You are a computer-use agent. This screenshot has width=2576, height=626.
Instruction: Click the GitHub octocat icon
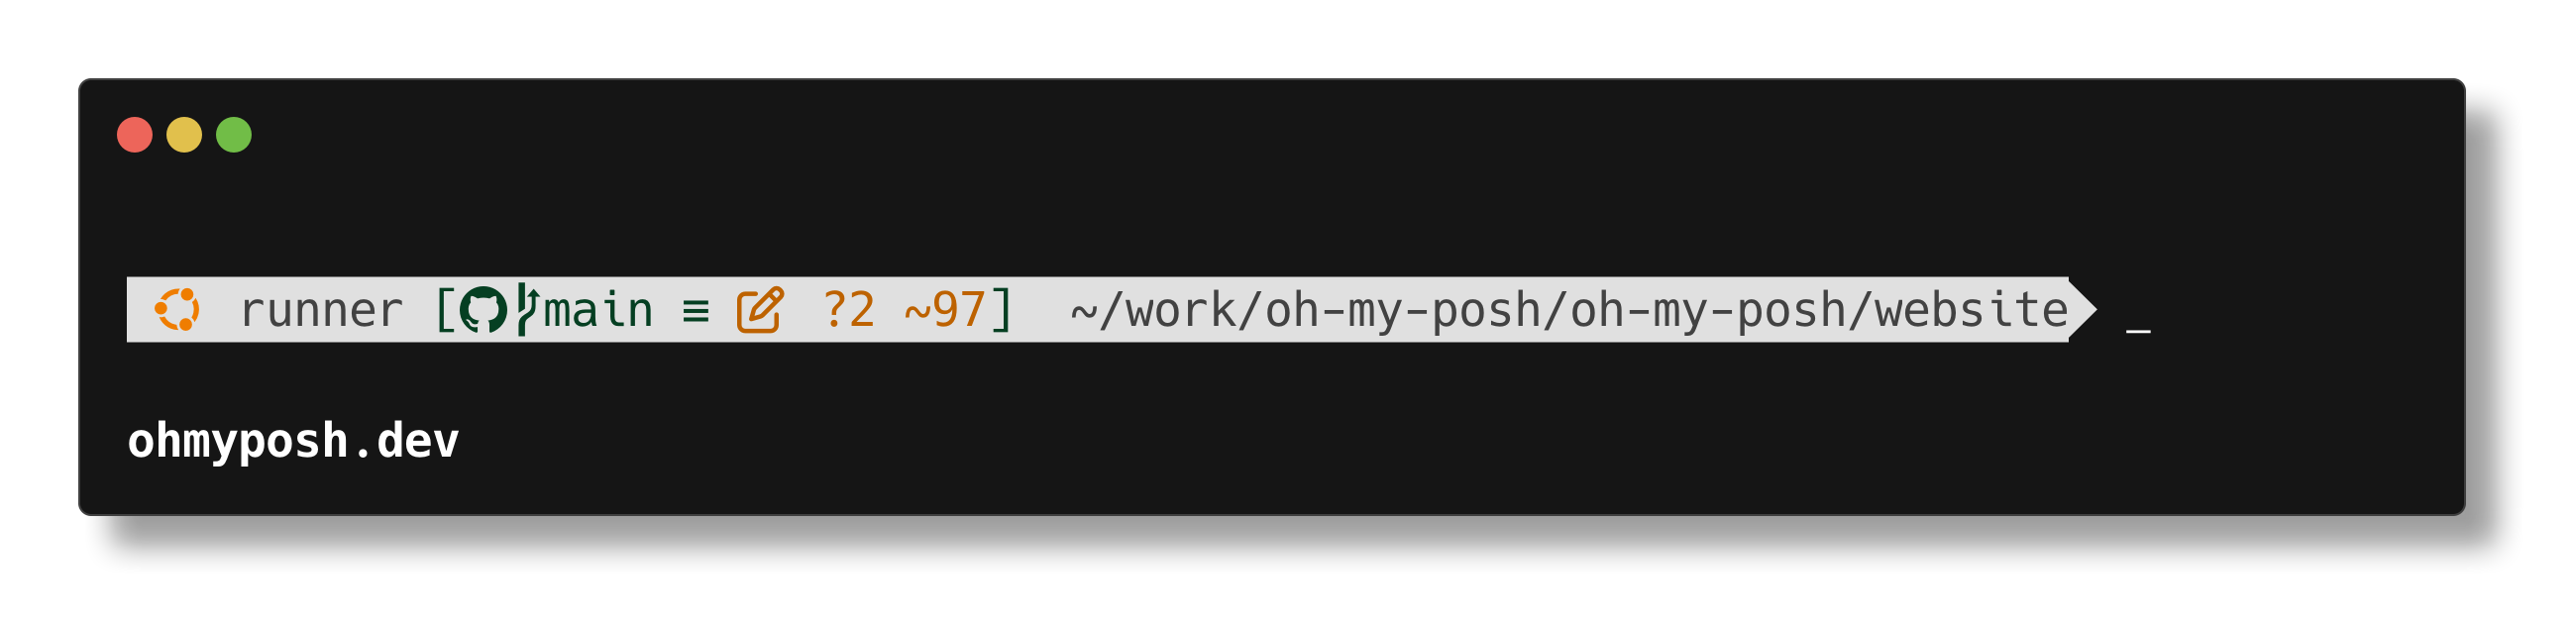[x=484, y=310]
